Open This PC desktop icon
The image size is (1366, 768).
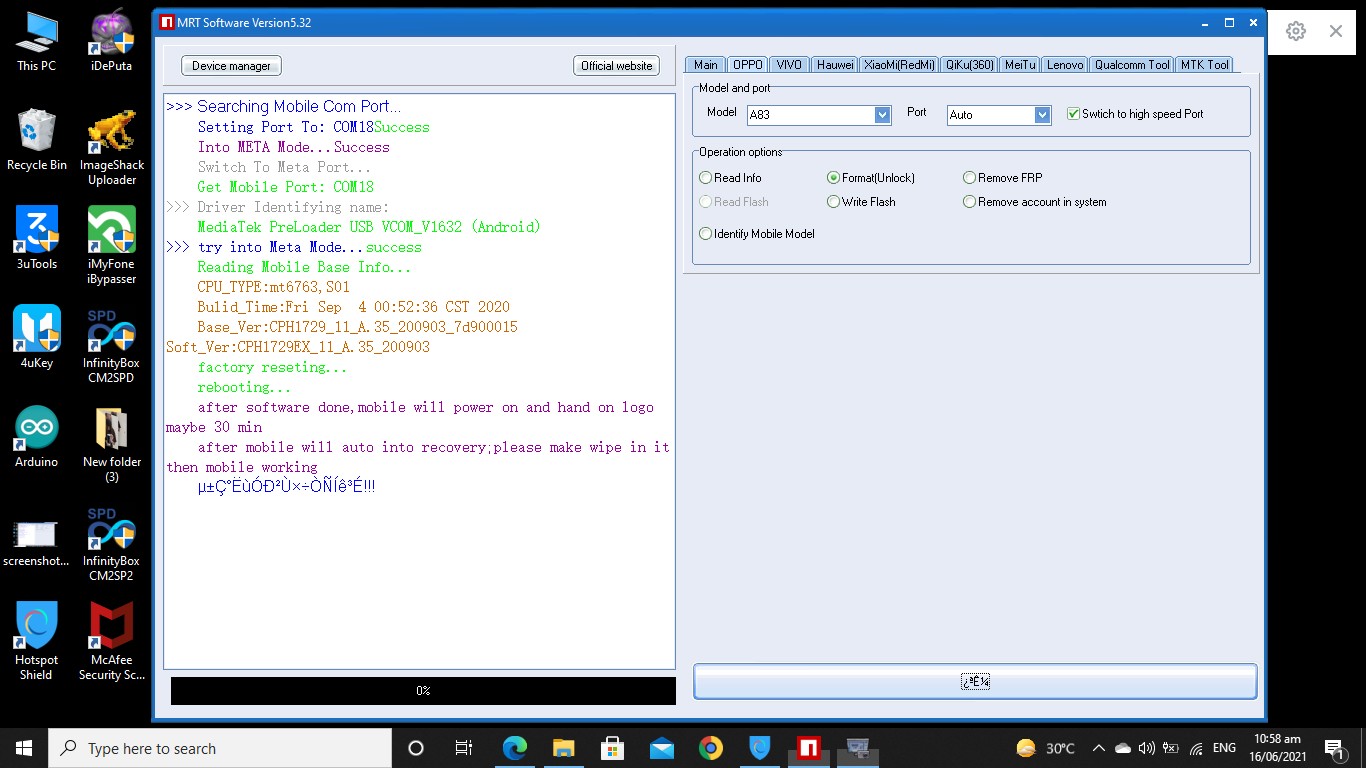point(37,41)
